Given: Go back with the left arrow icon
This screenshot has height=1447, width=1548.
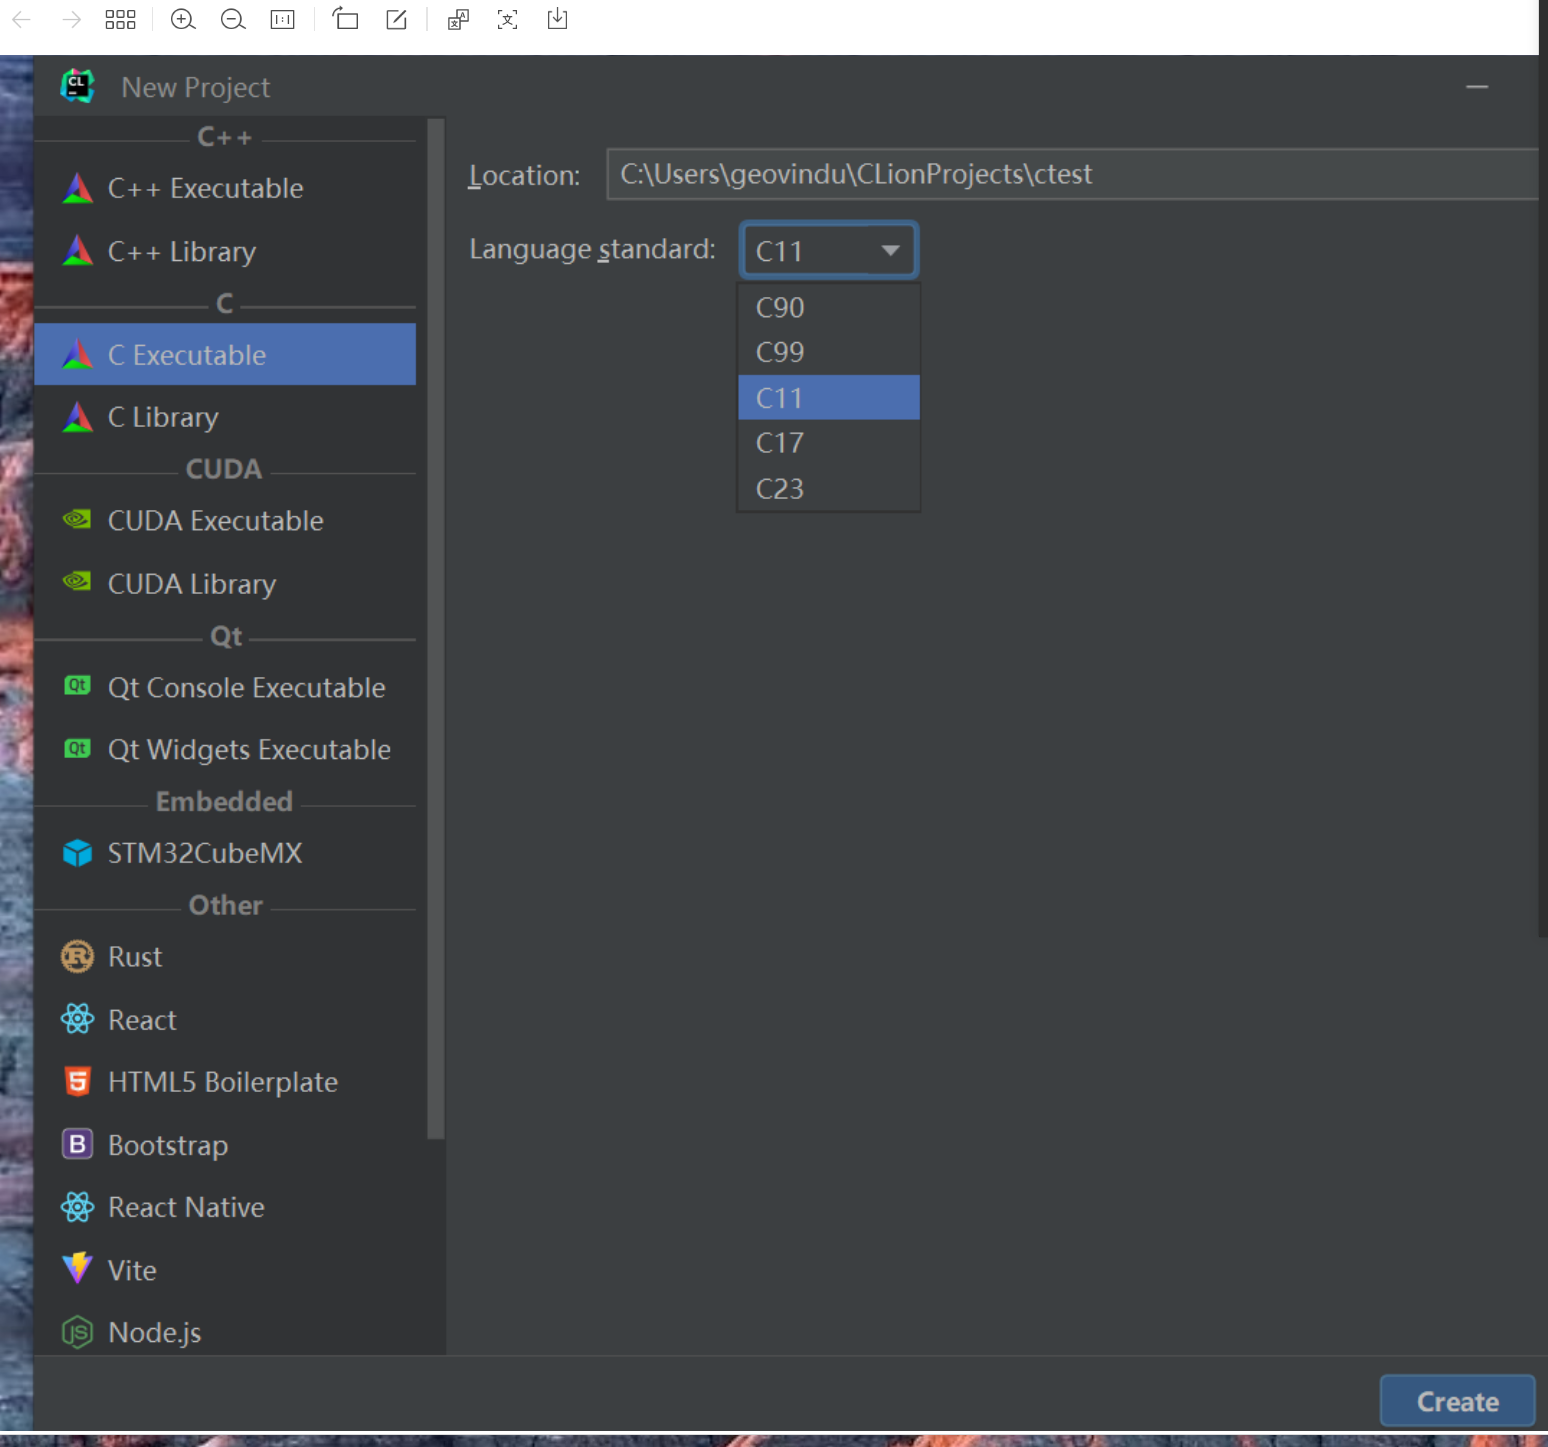Looking at the screenshot, I should point(21,19).
